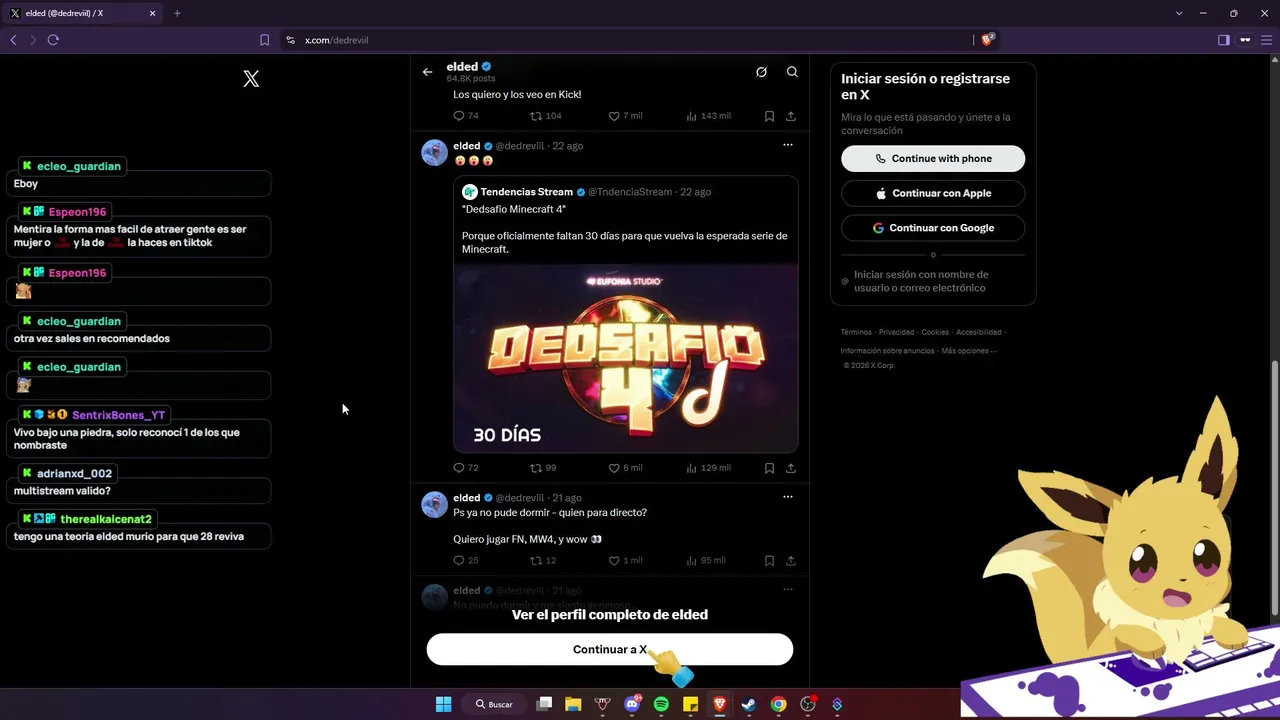Reply to the post with 25 comments

coord(466,561)
